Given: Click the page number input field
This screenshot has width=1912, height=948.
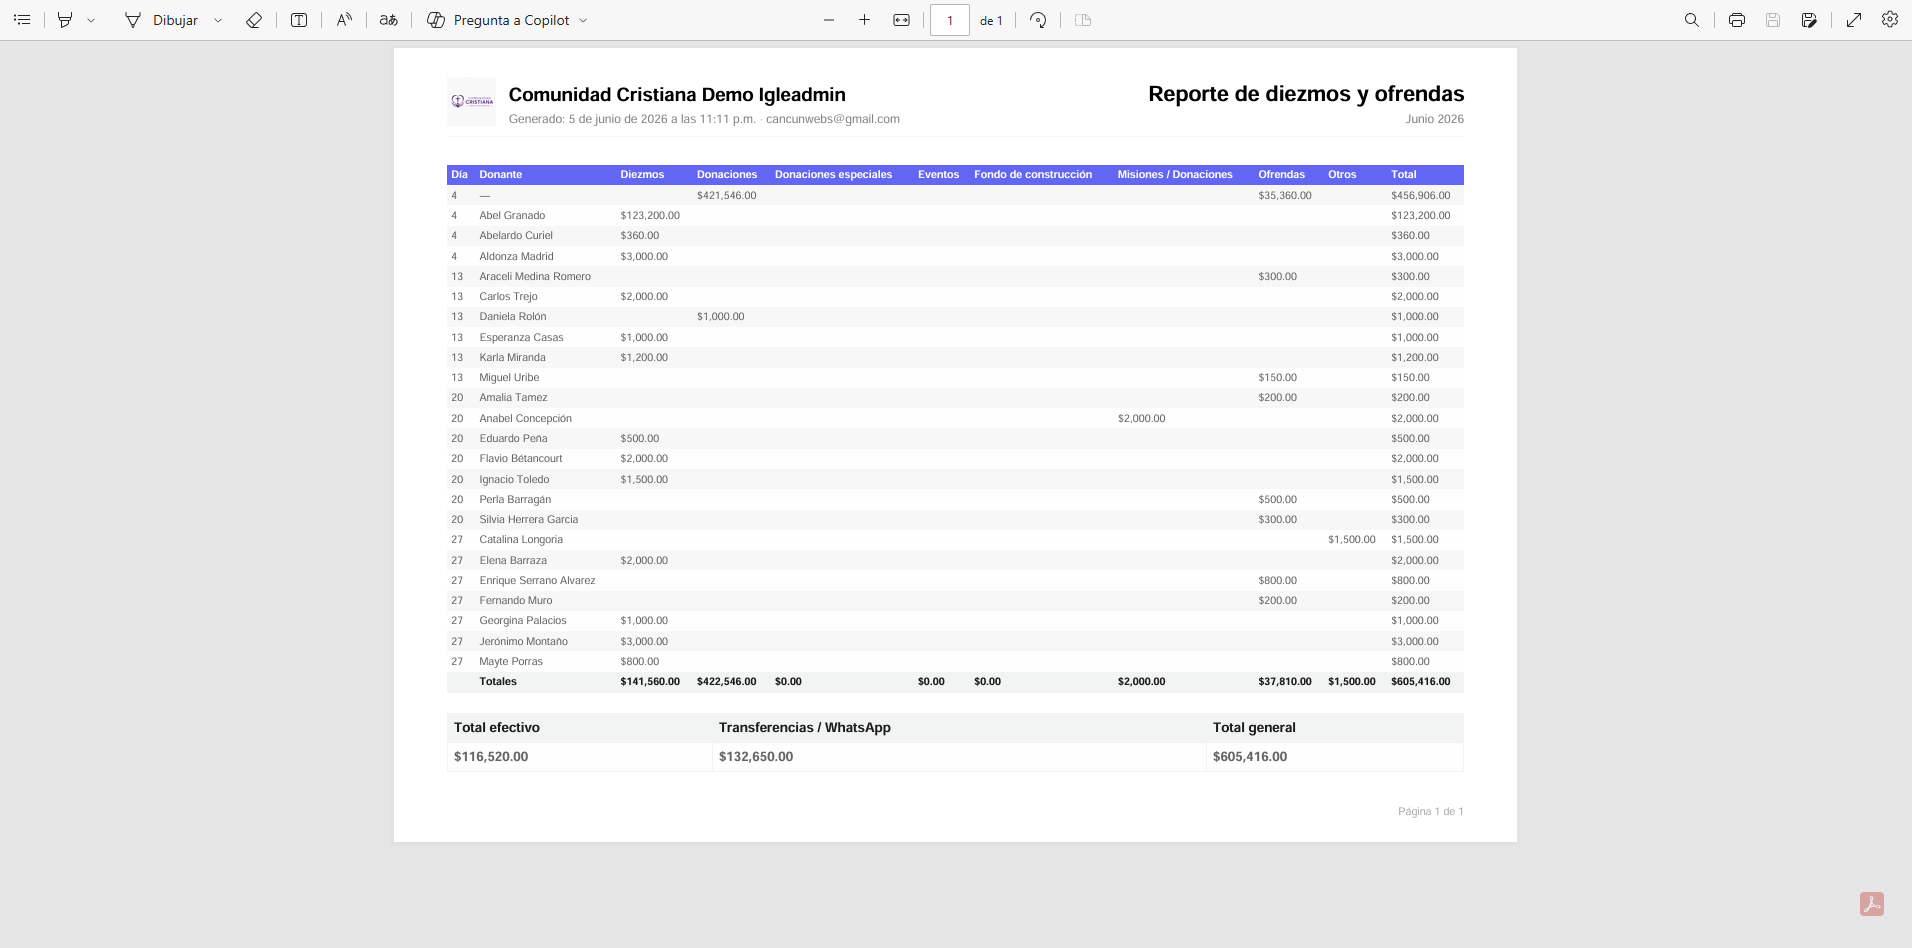Looking at the screenshot, I should point(950,20).
